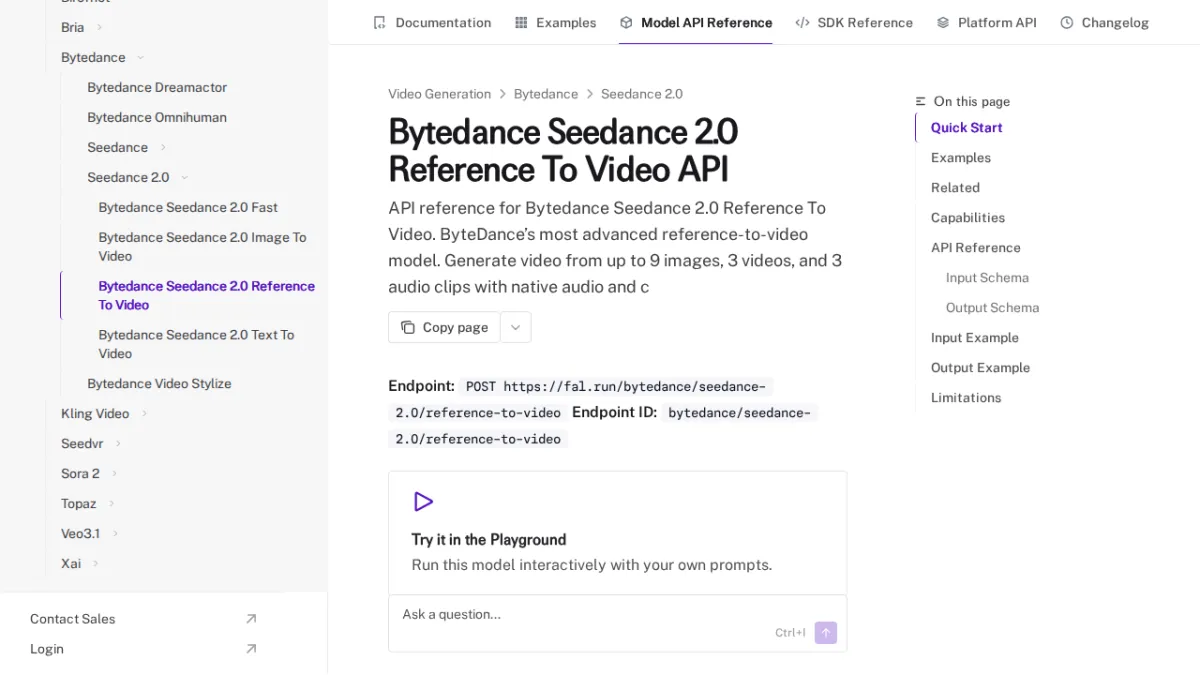Click the Model API Reference cube icon

pyautogui.click(x=626, y=22)
